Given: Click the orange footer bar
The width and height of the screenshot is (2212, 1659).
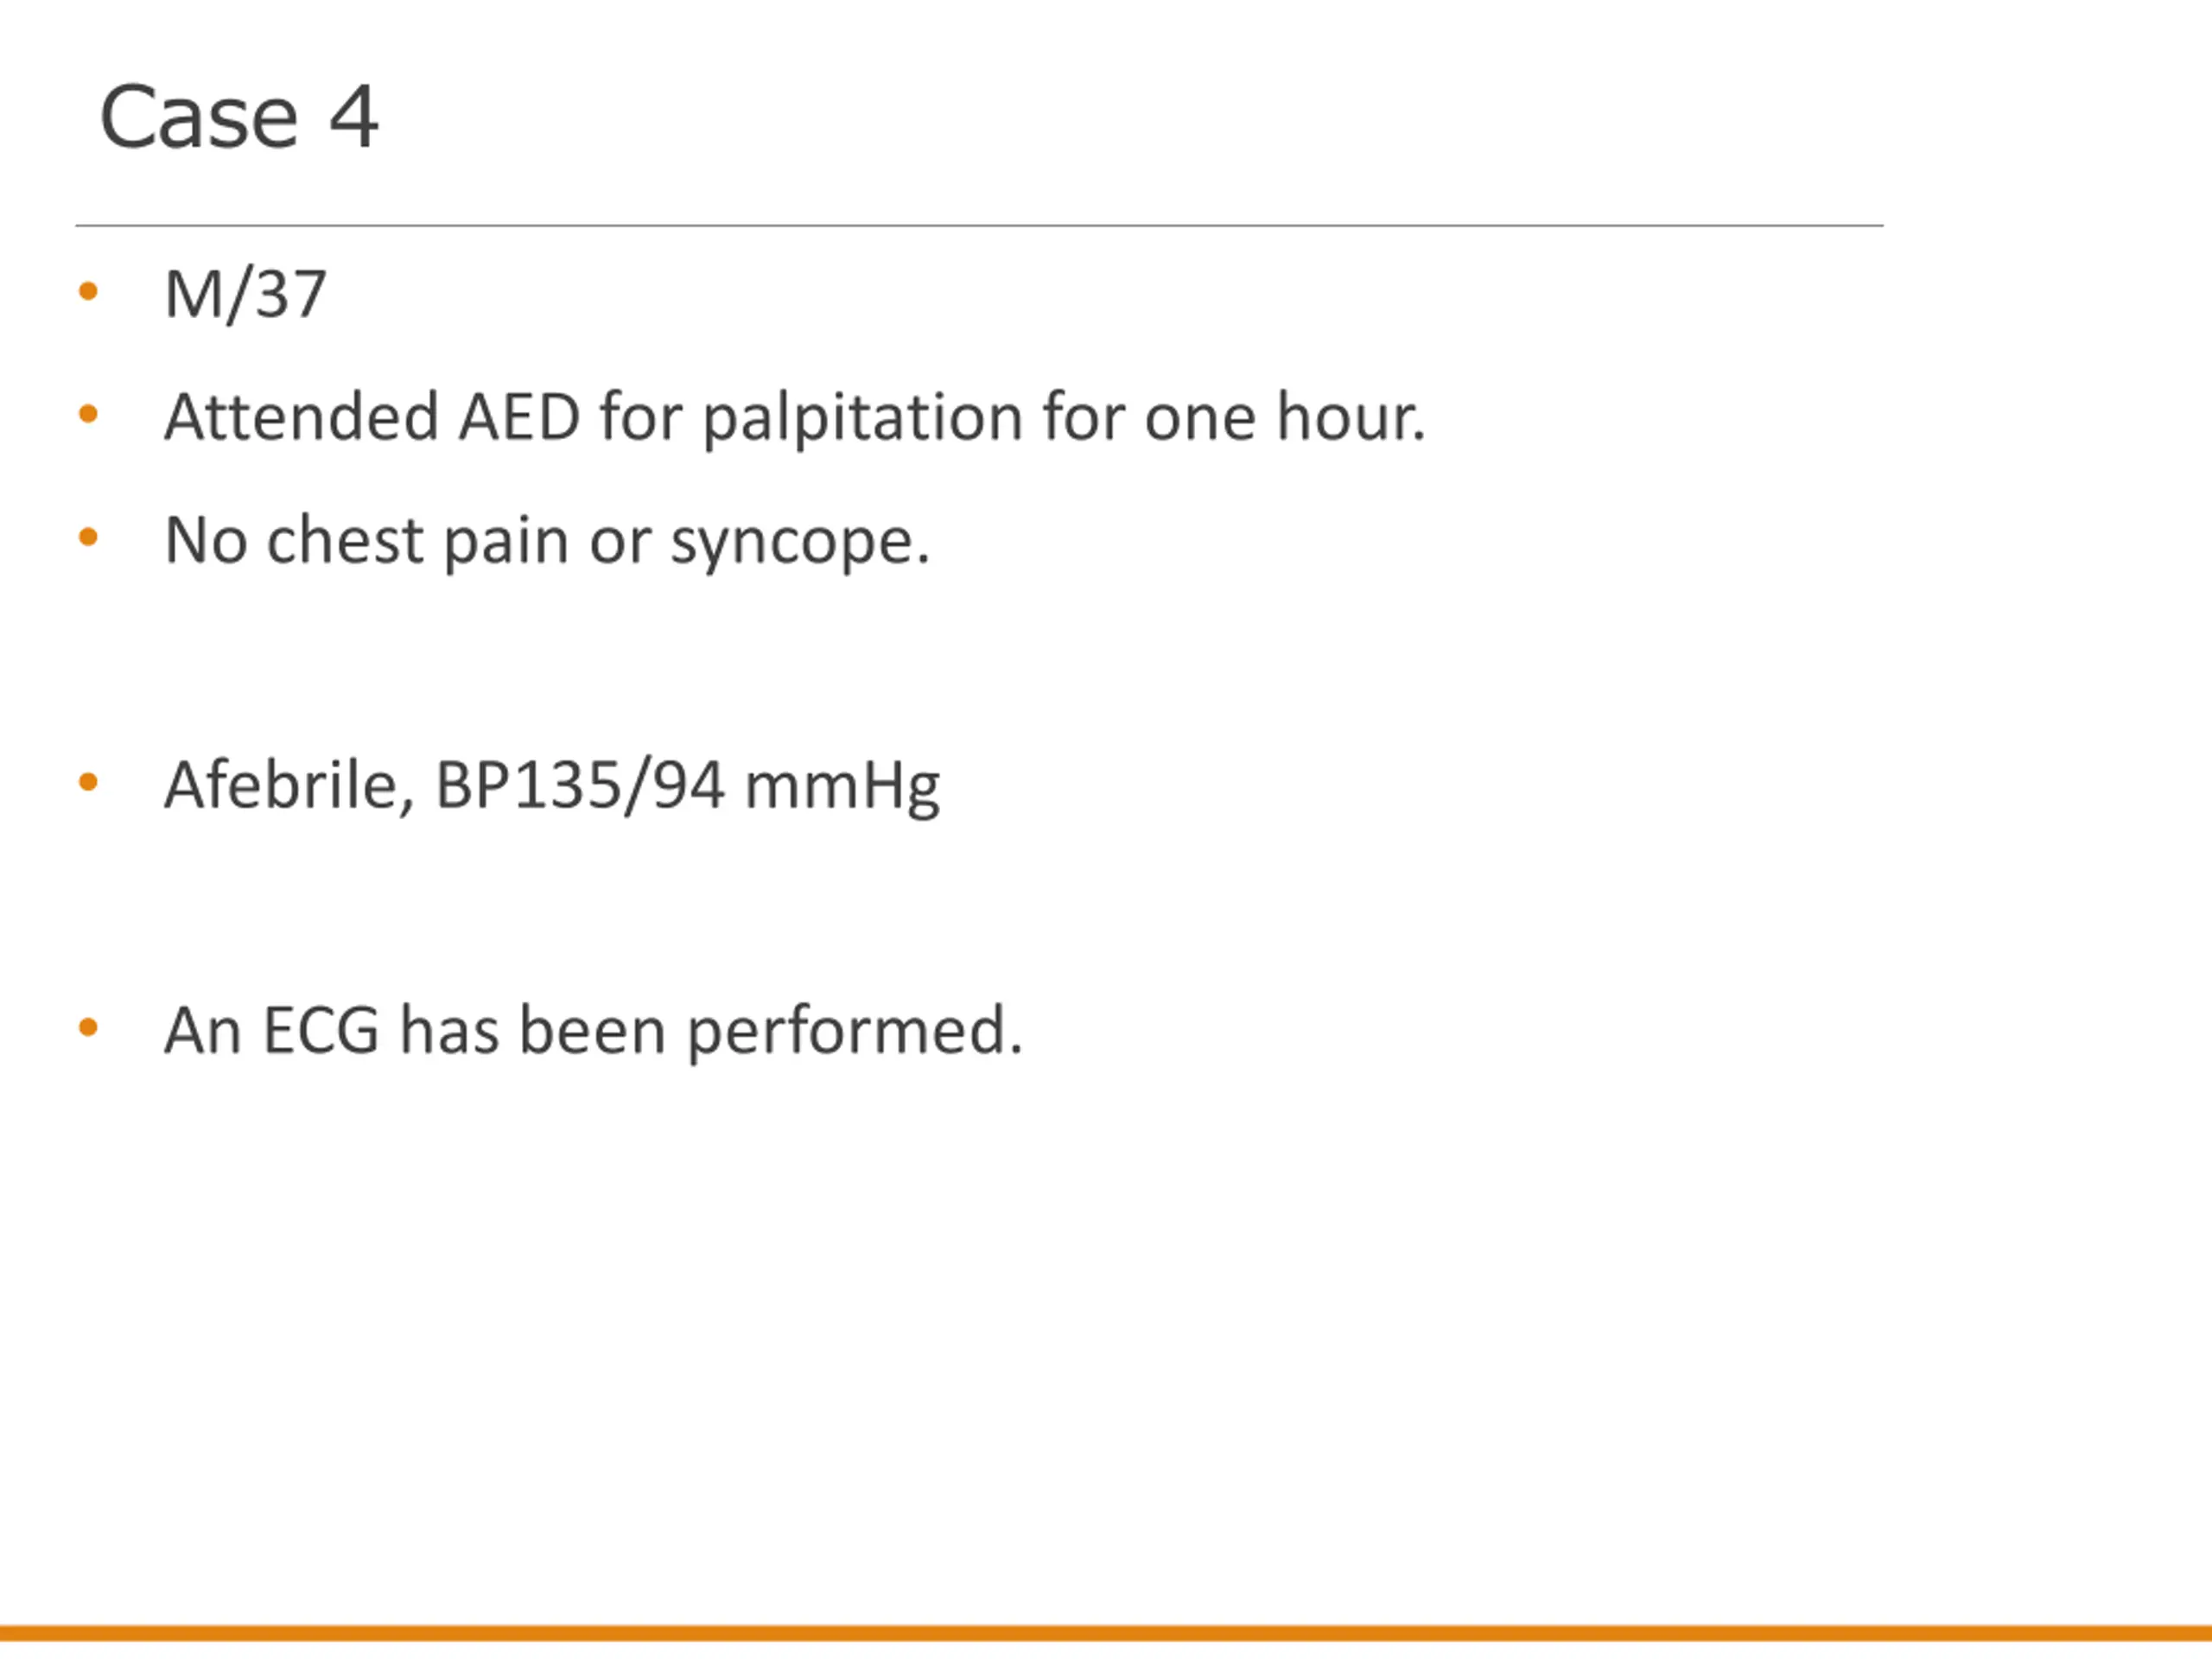Looking at the screenshot, I should [1106, 1634].
